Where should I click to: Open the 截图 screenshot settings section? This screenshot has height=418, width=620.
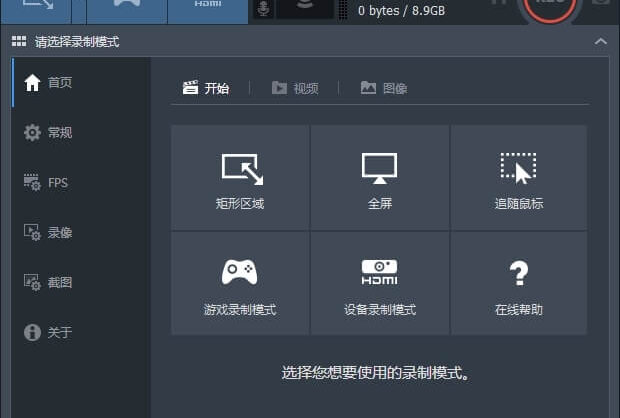[x=81, y=282]
